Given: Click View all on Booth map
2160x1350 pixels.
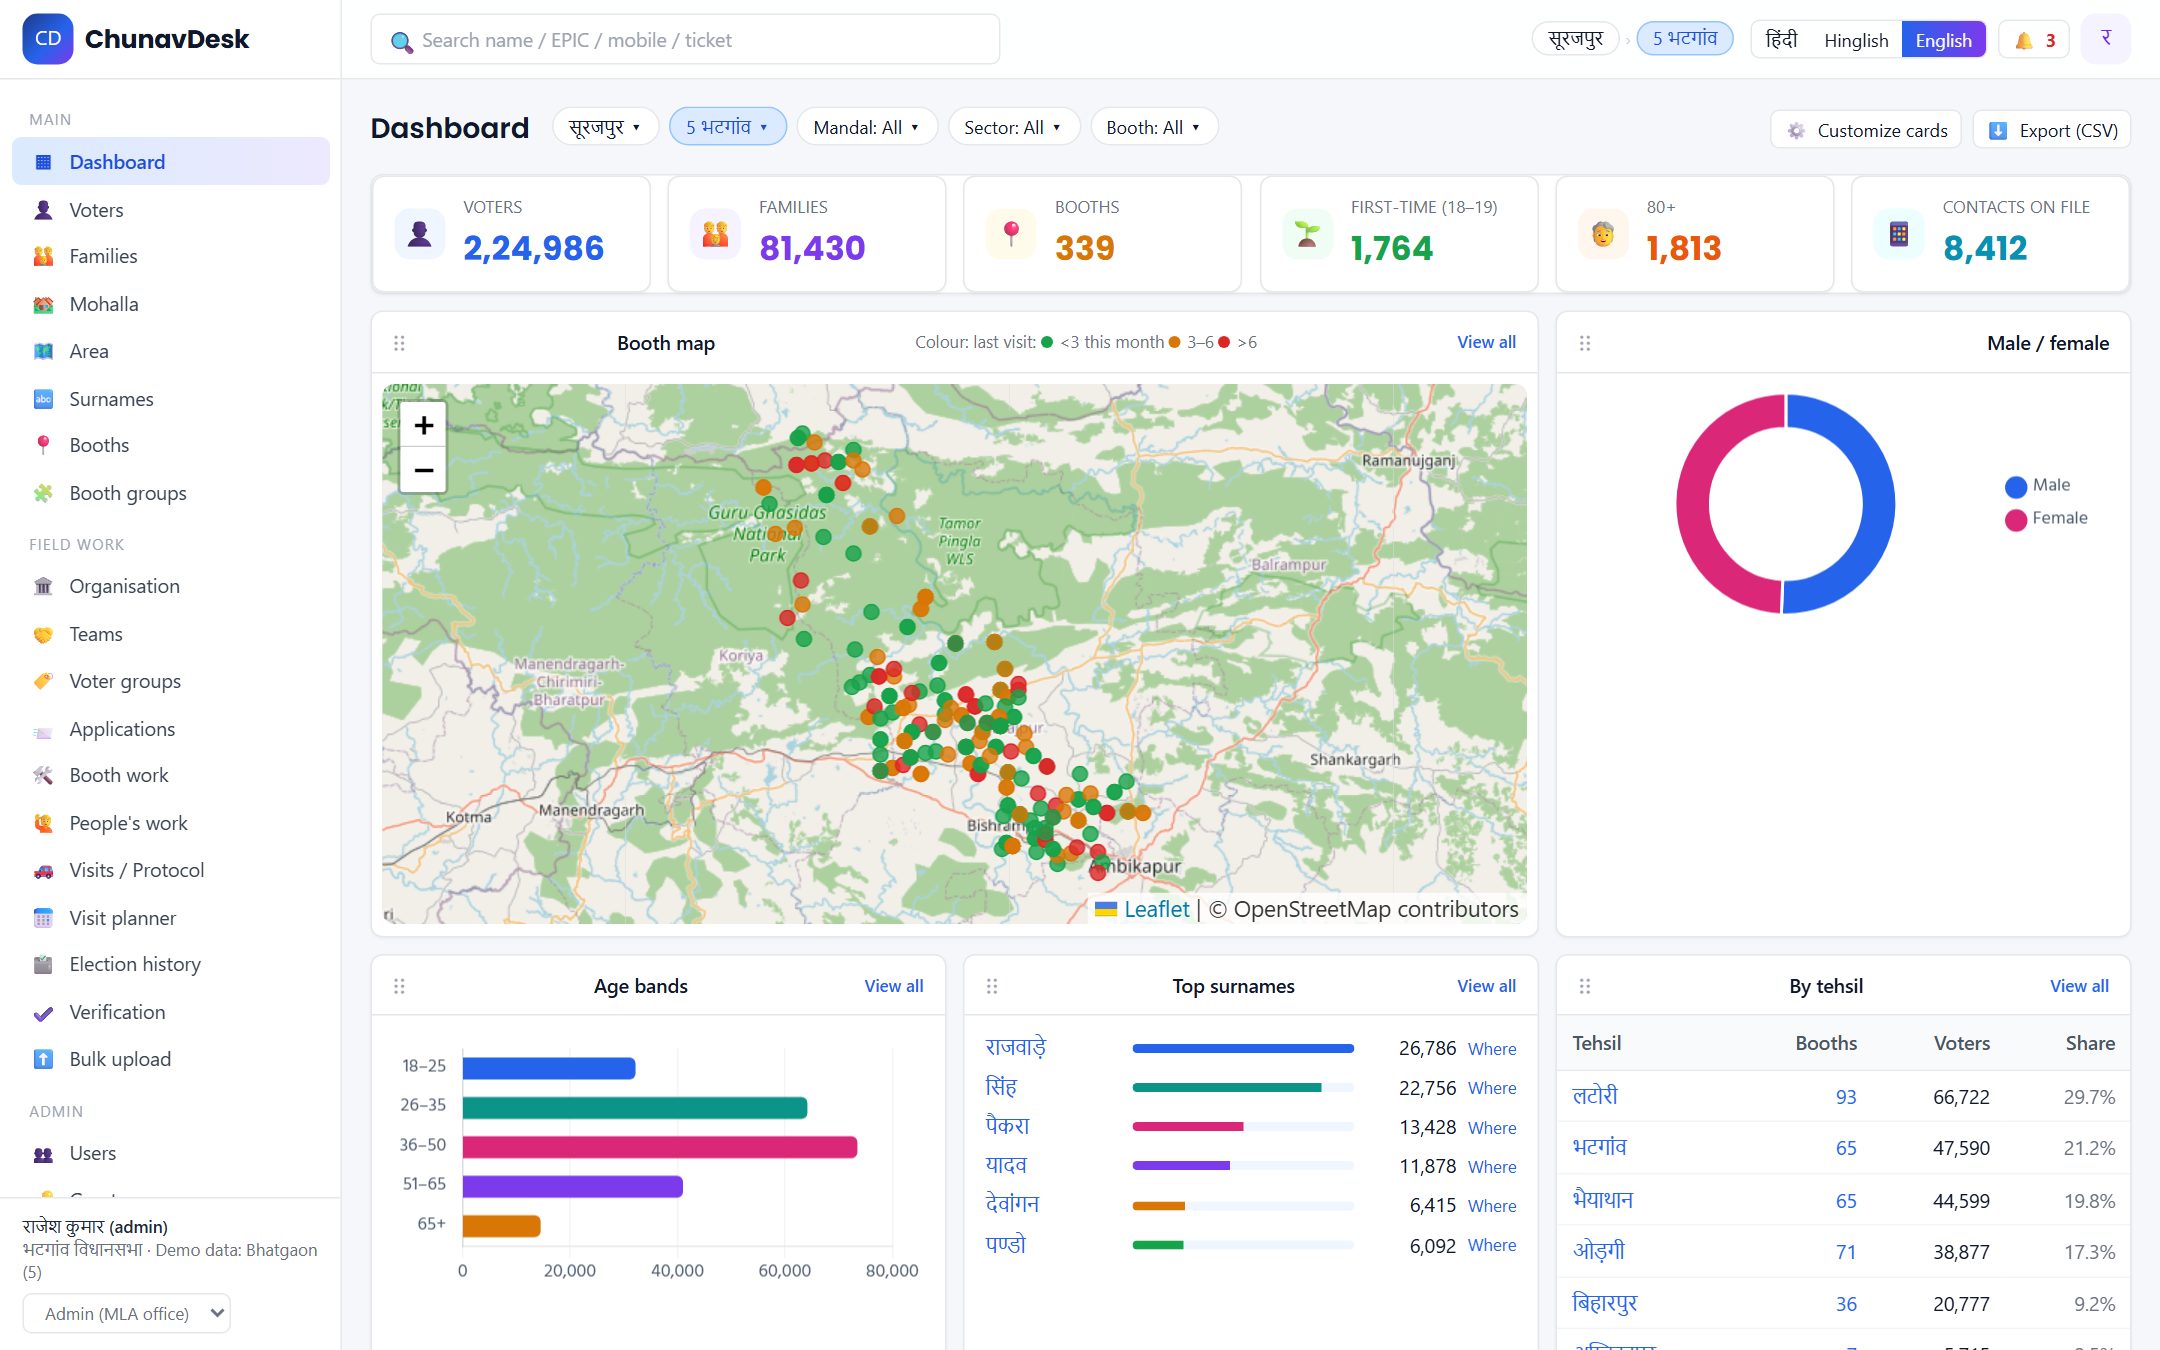Looking at the screenshot, I should 1486,342.
